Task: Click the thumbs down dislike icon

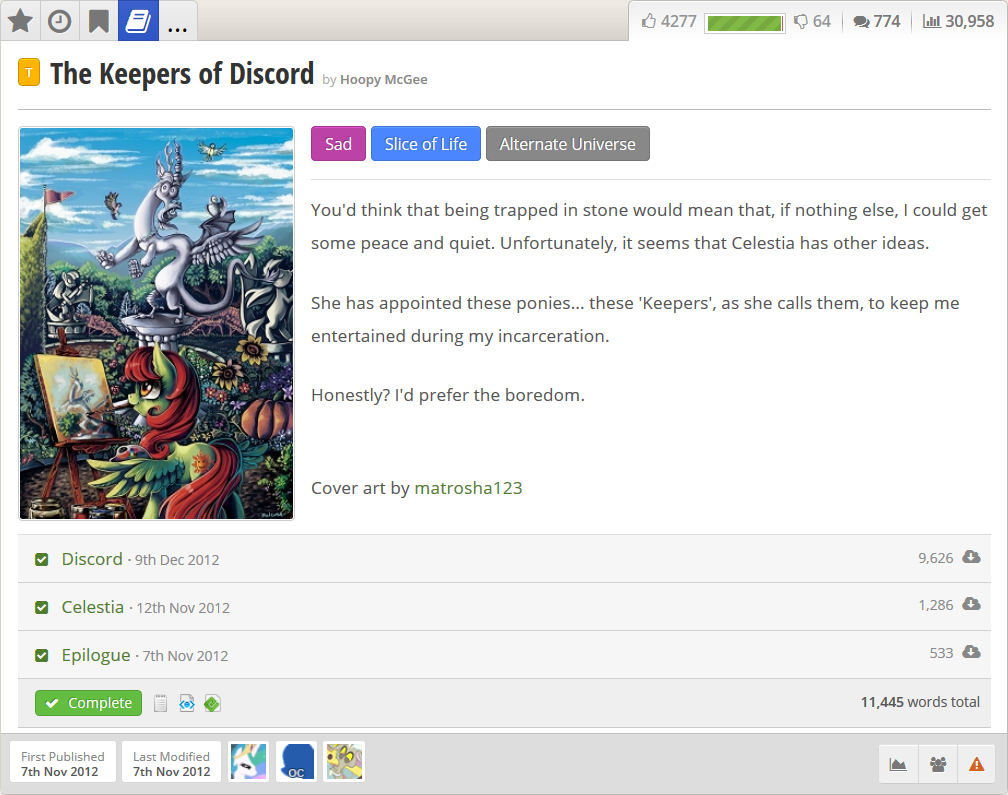Action: coord(800,22)
